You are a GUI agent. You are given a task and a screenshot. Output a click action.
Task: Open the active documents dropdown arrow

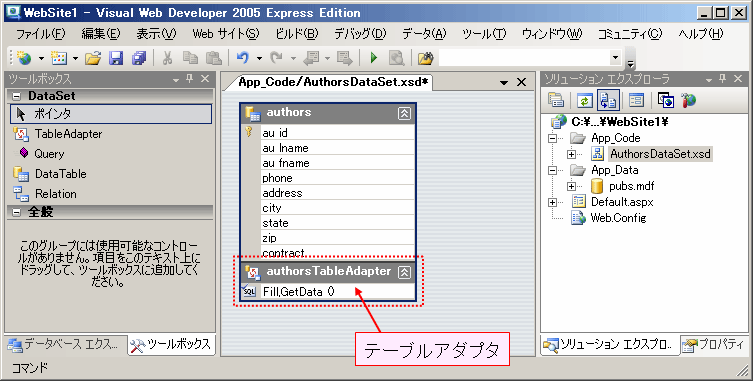coord(504,83)
